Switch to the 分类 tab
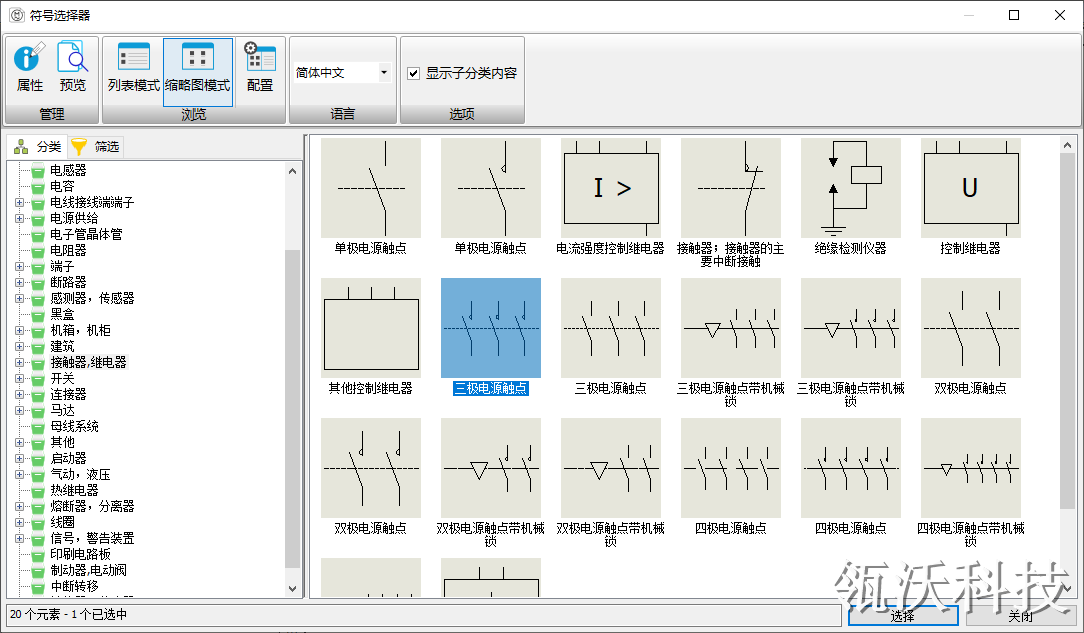This screenshot has height=633, width=1084. click(x=38, y=147)
